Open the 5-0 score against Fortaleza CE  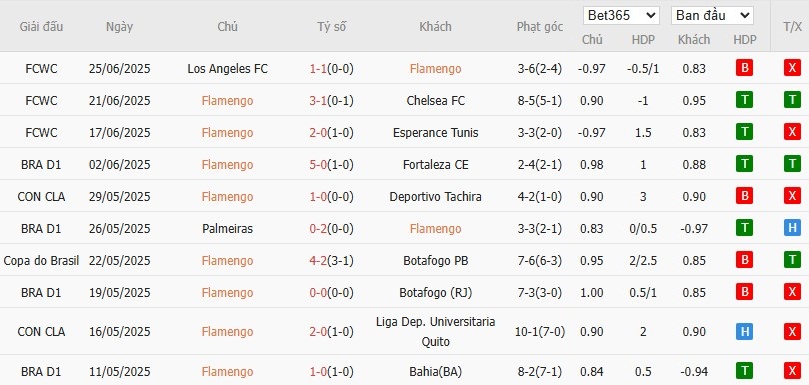(318, 165)
